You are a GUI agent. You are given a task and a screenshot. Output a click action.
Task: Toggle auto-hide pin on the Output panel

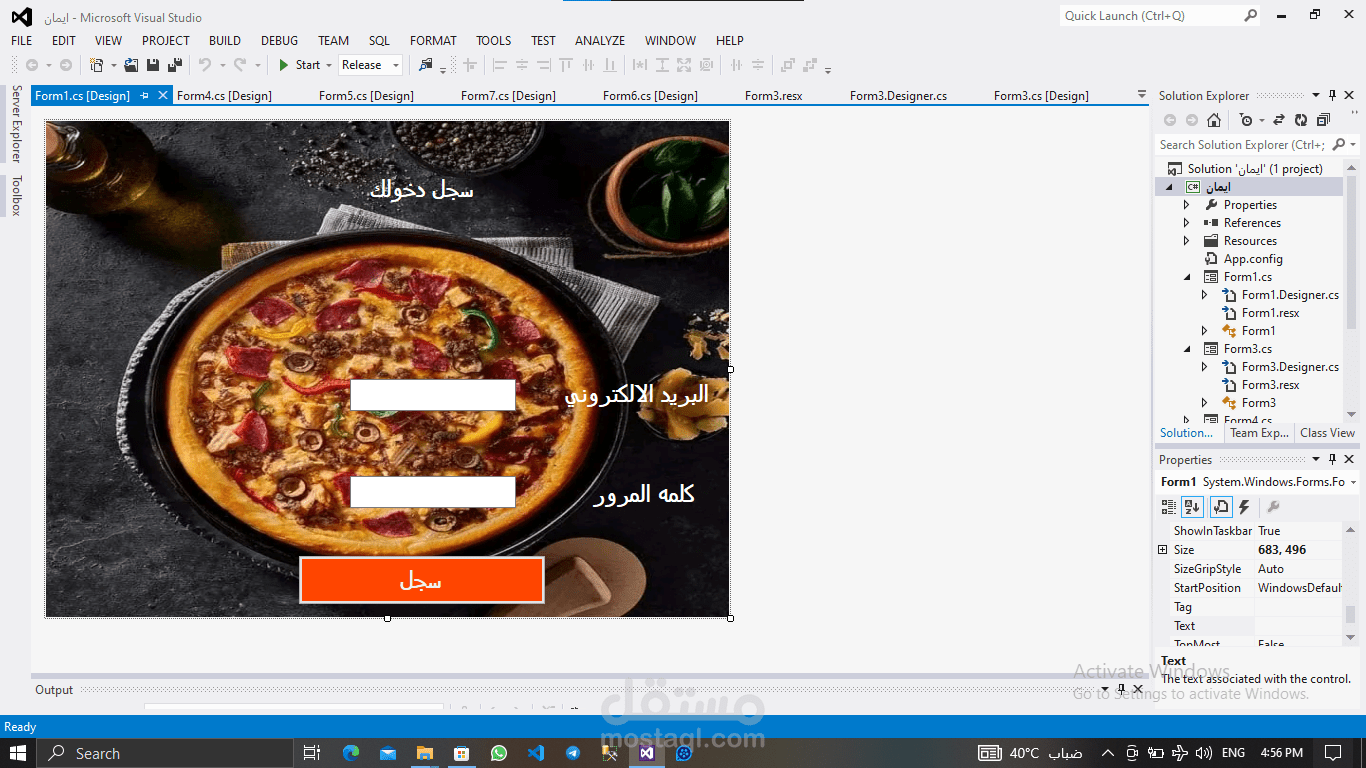point(1121,689)
